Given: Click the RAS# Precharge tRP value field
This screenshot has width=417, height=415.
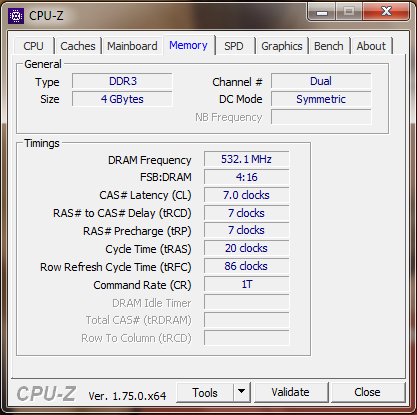Looking at the screenshot, I should pyautogui.click(x=247, y=230).
